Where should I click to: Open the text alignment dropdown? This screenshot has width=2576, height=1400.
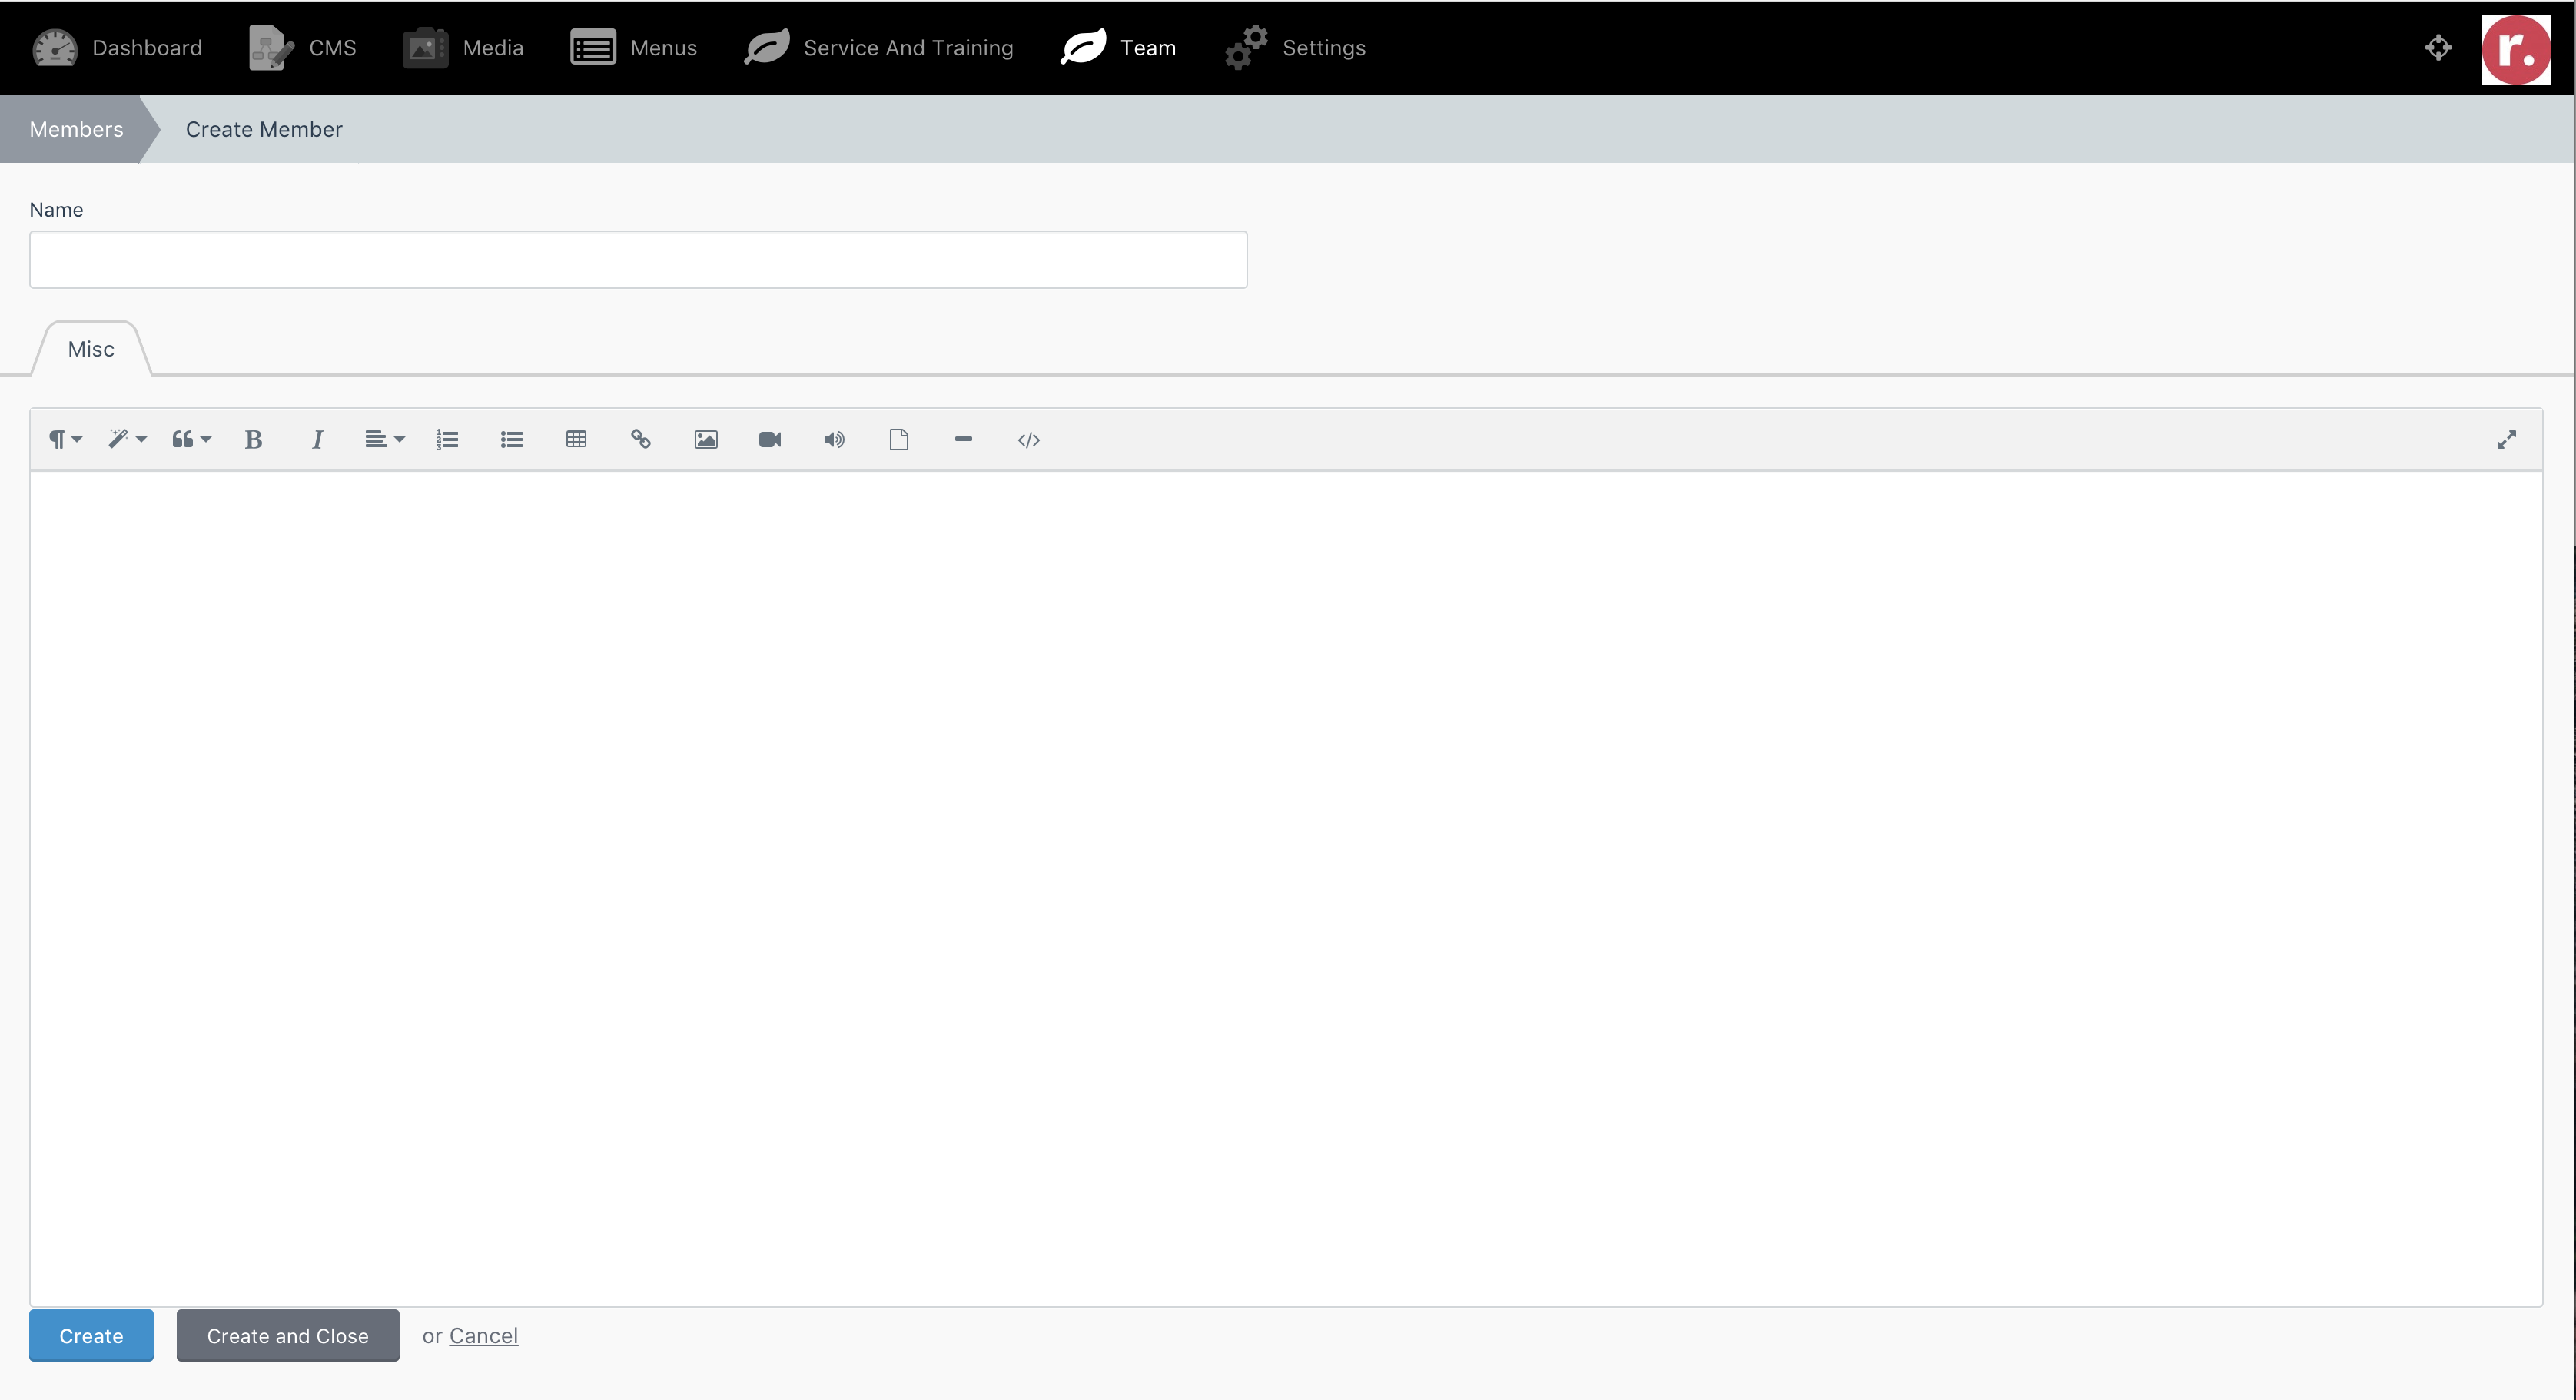(384, 440)
